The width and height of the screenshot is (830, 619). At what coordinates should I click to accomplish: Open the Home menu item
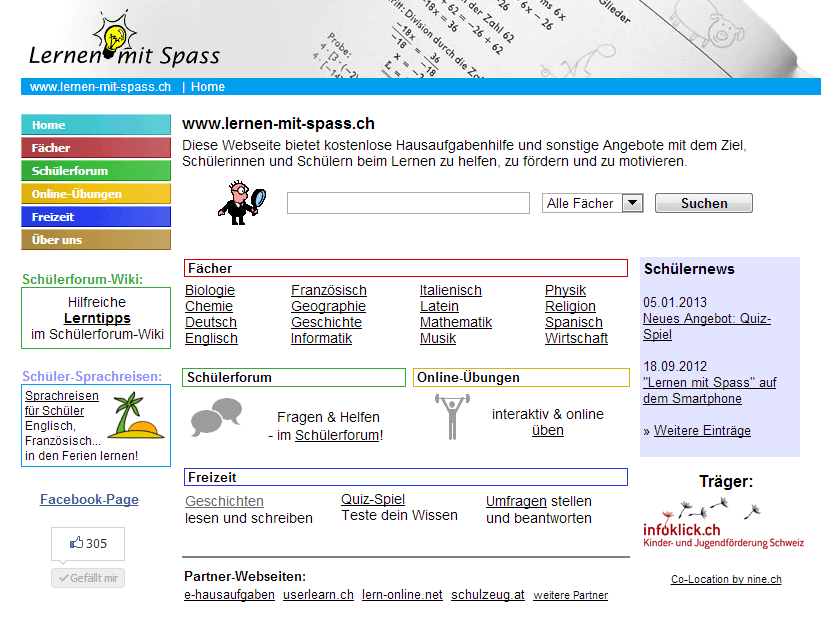(x=96, y=125)
